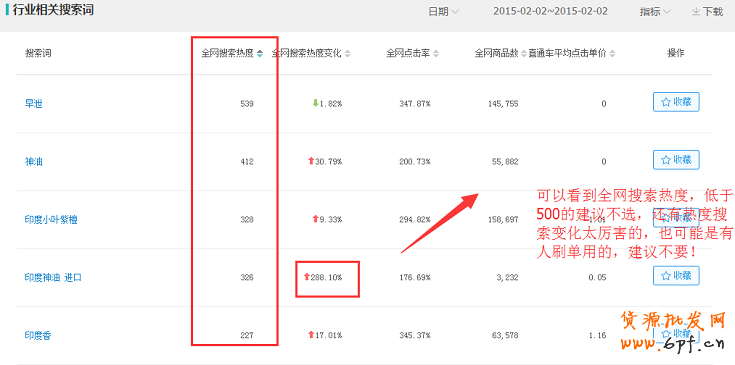Click 收藏 star for 印度香
735x365 pixels.
pos(676,334)
